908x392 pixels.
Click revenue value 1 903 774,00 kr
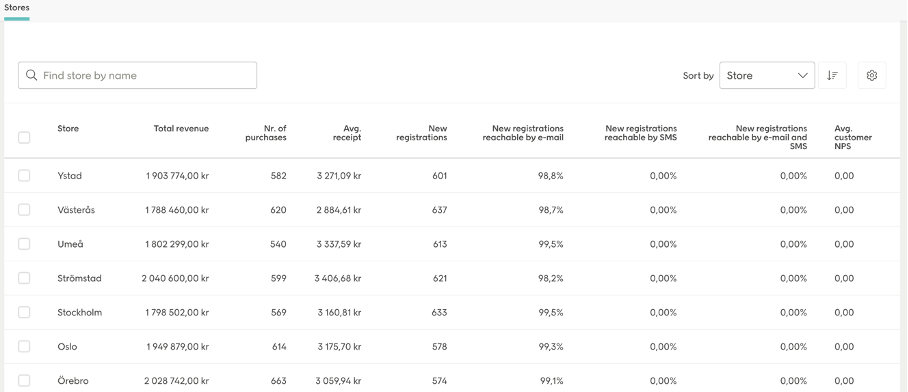pyautogui.click(x=177, y=175)
